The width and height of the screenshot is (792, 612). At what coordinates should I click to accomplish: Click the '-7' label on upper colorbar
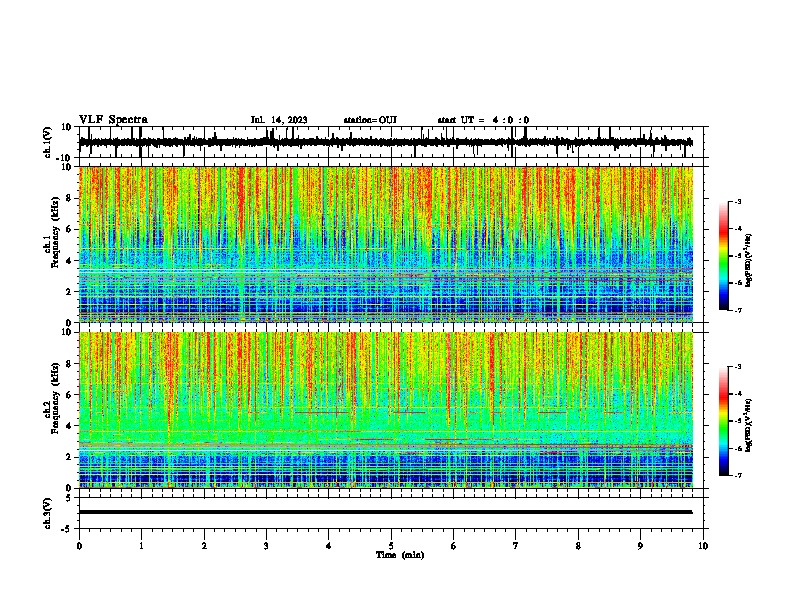(737, 310)
